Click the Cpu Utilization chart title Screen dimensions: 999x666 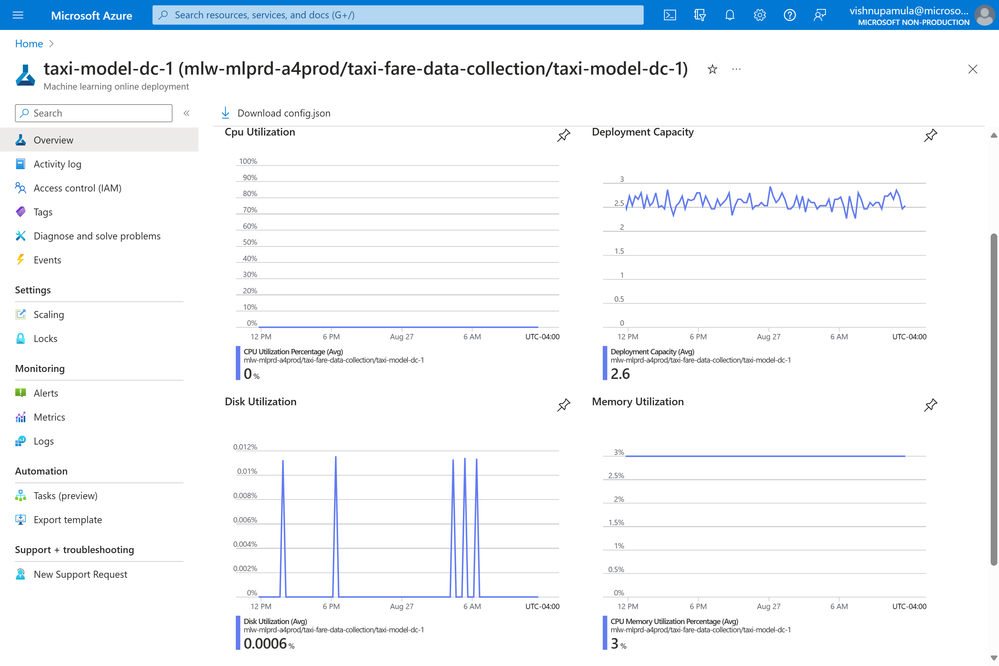(260, 132)
